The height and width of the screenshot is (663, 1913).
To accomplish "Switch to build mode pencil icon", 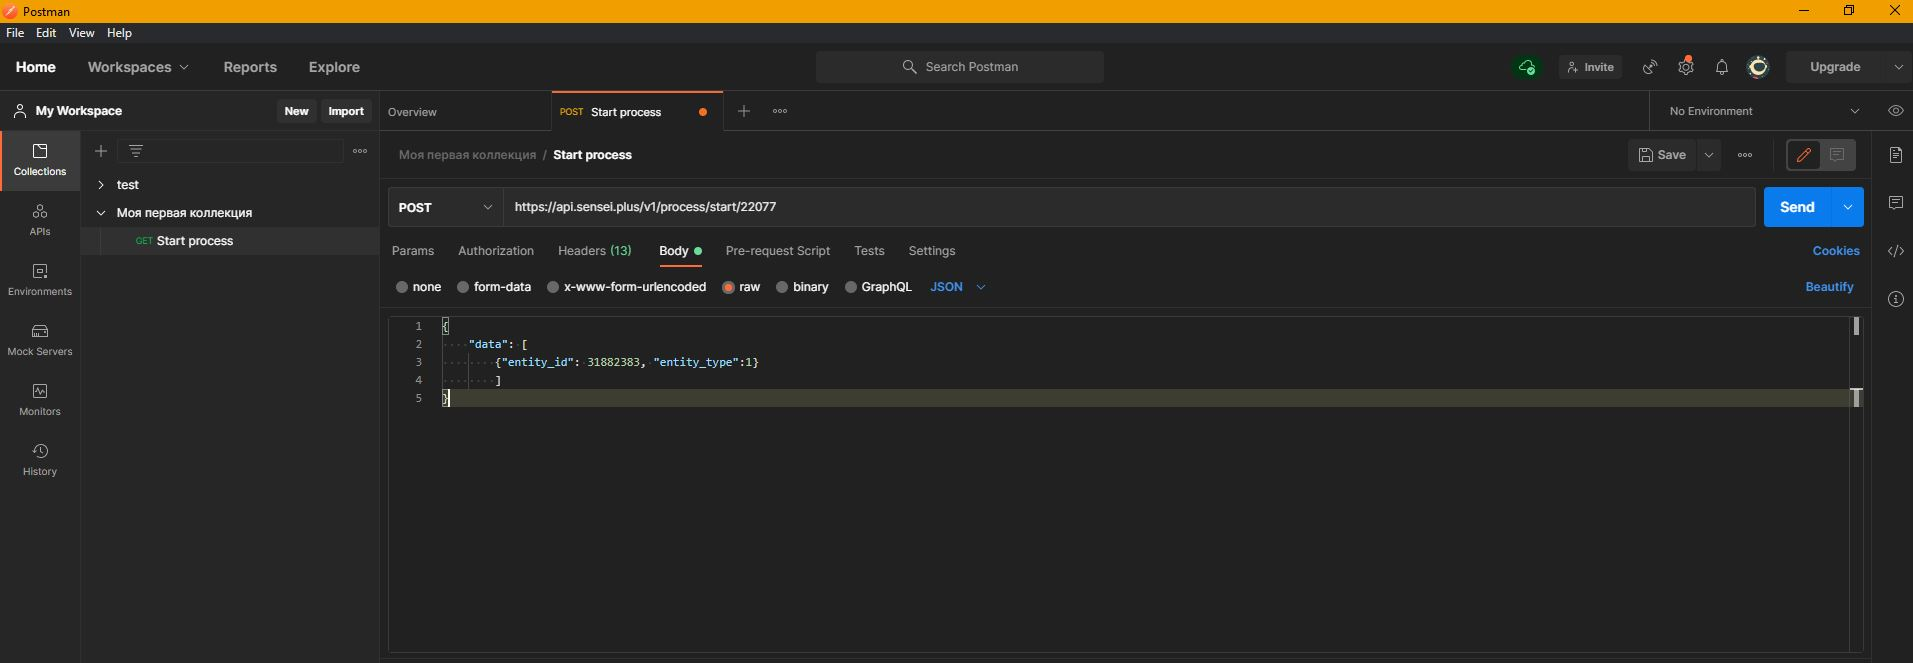I will 1804,155.
